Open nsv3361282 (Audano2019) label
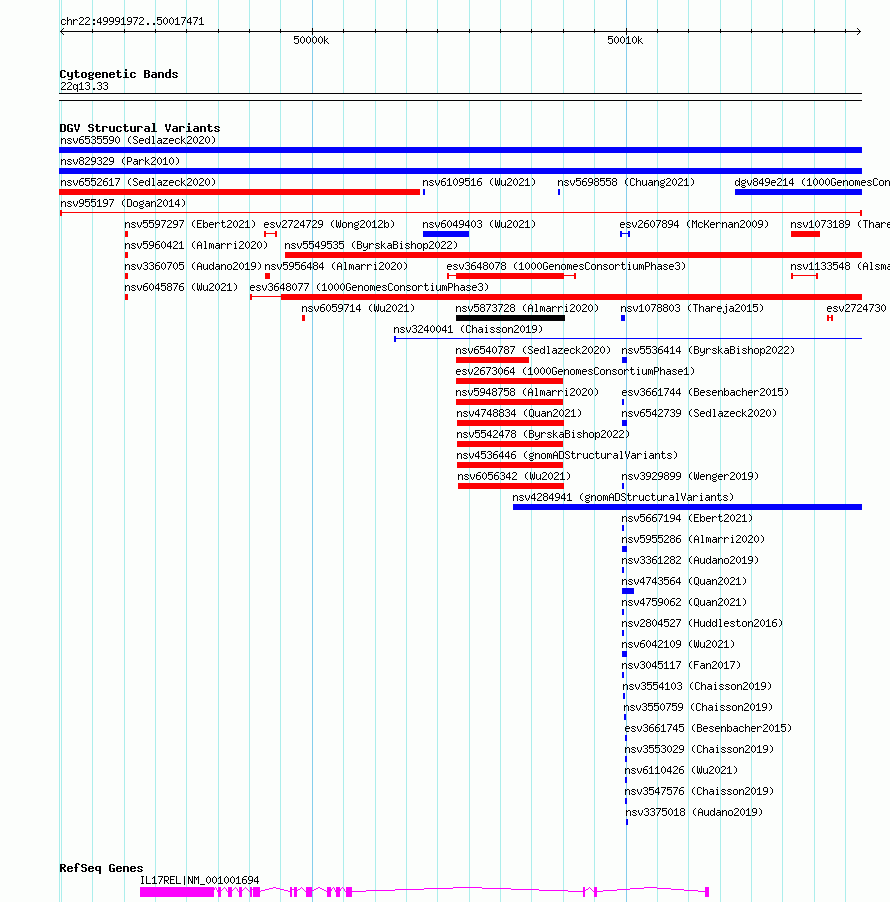 (x=690, y=560)
